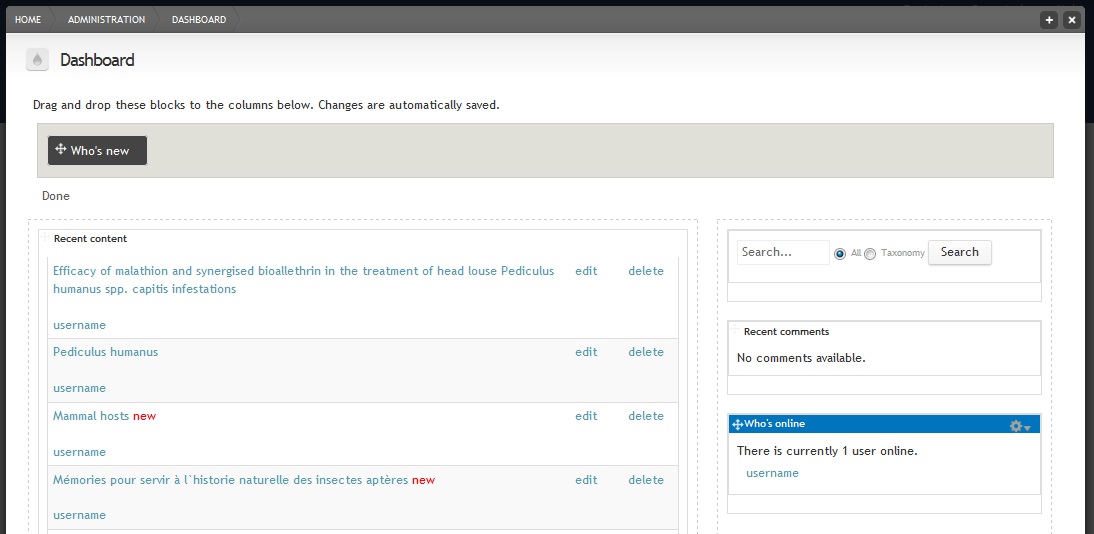Click the move handle of Who's online block

coord(737,424)
